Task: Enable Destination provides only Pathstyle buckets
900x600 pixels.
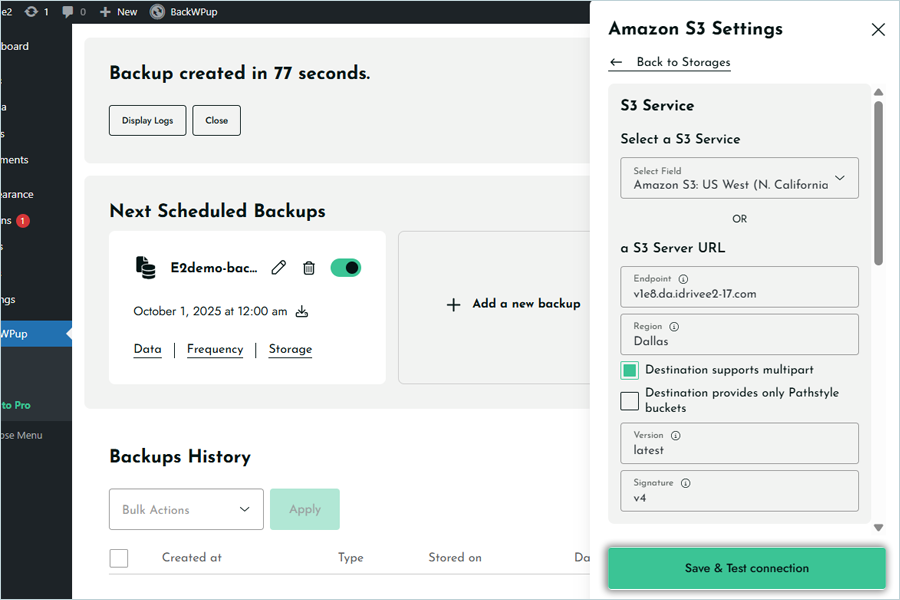Action: pos(629,401)
